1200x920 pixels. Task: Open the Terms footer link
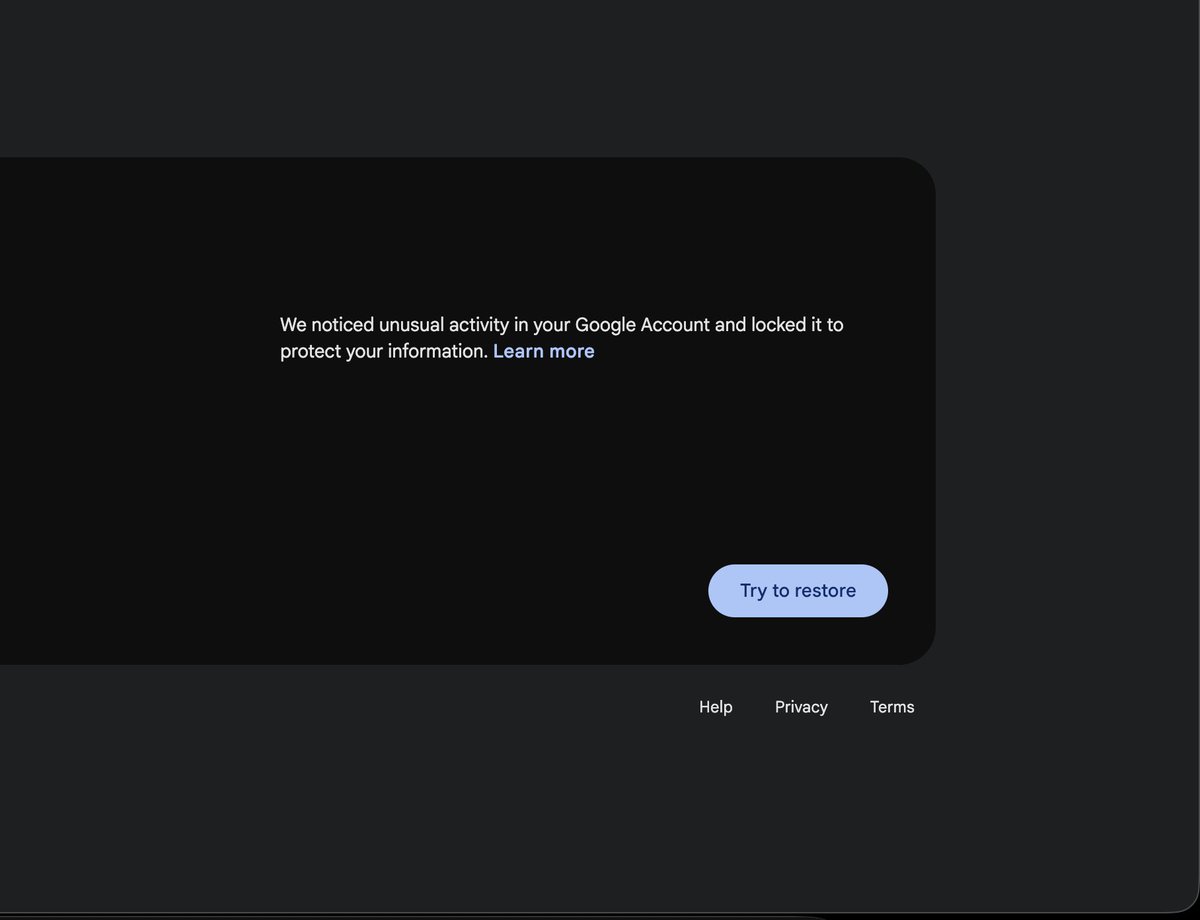pyautogui.click(x=892, y=707)
